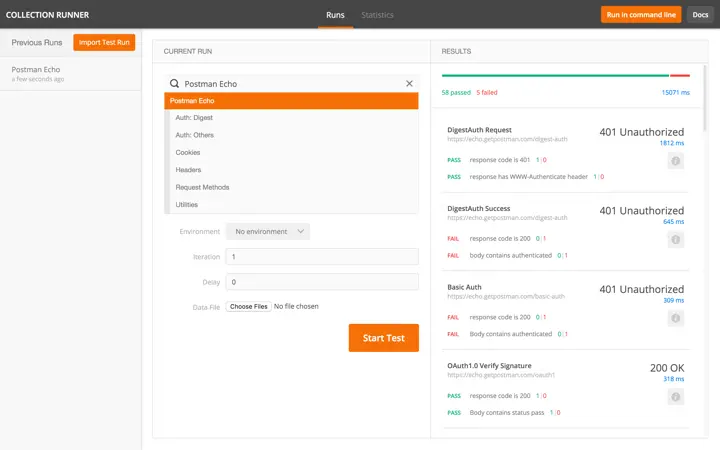This screenshot has height=450, width=720.
Task: Select the Auth: Others folder
Action: coord(294,135)
